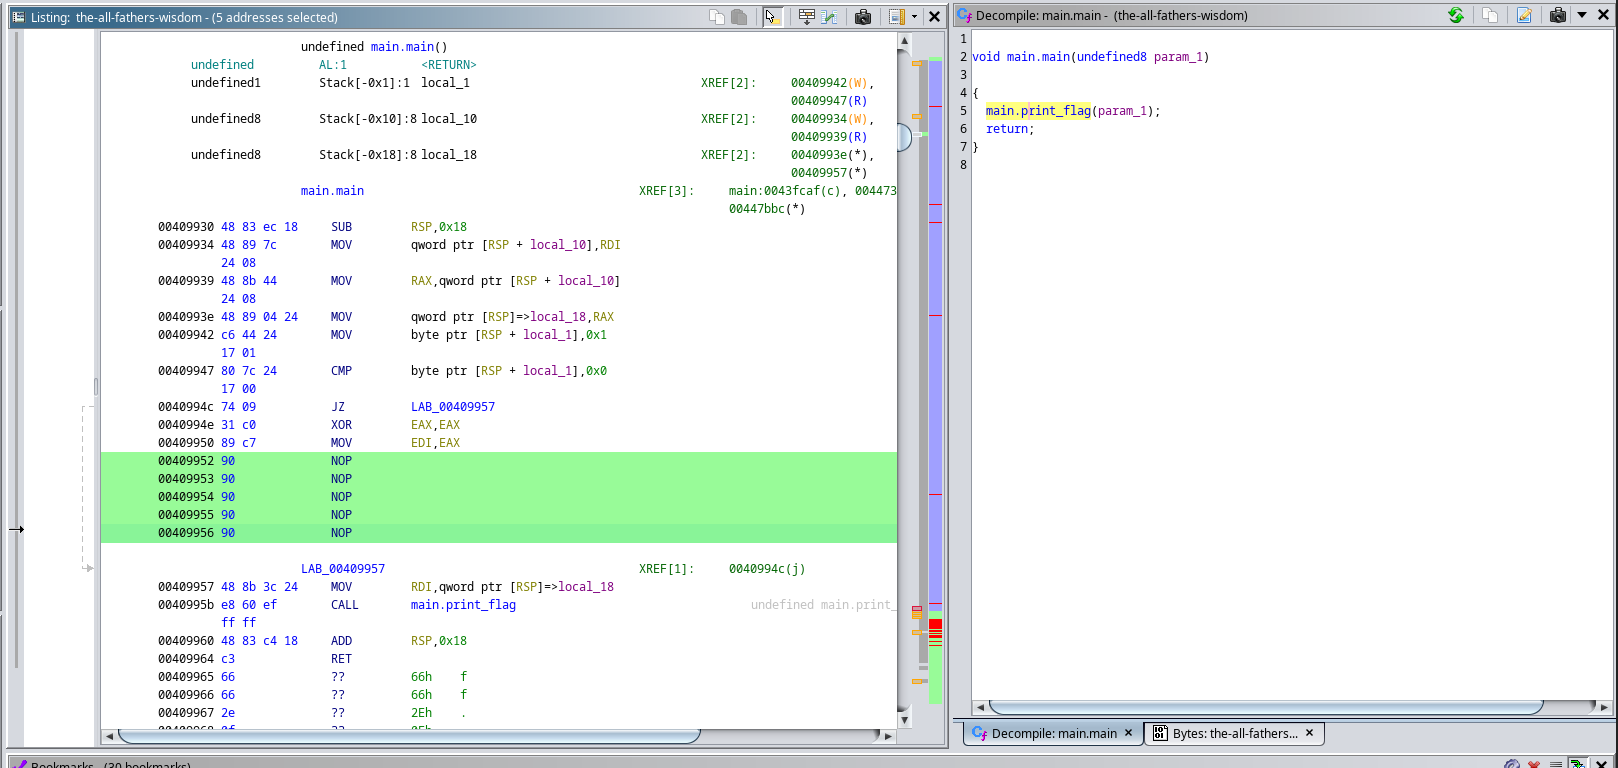Toggle mouse hover mode in Listing

click(772, 16)
